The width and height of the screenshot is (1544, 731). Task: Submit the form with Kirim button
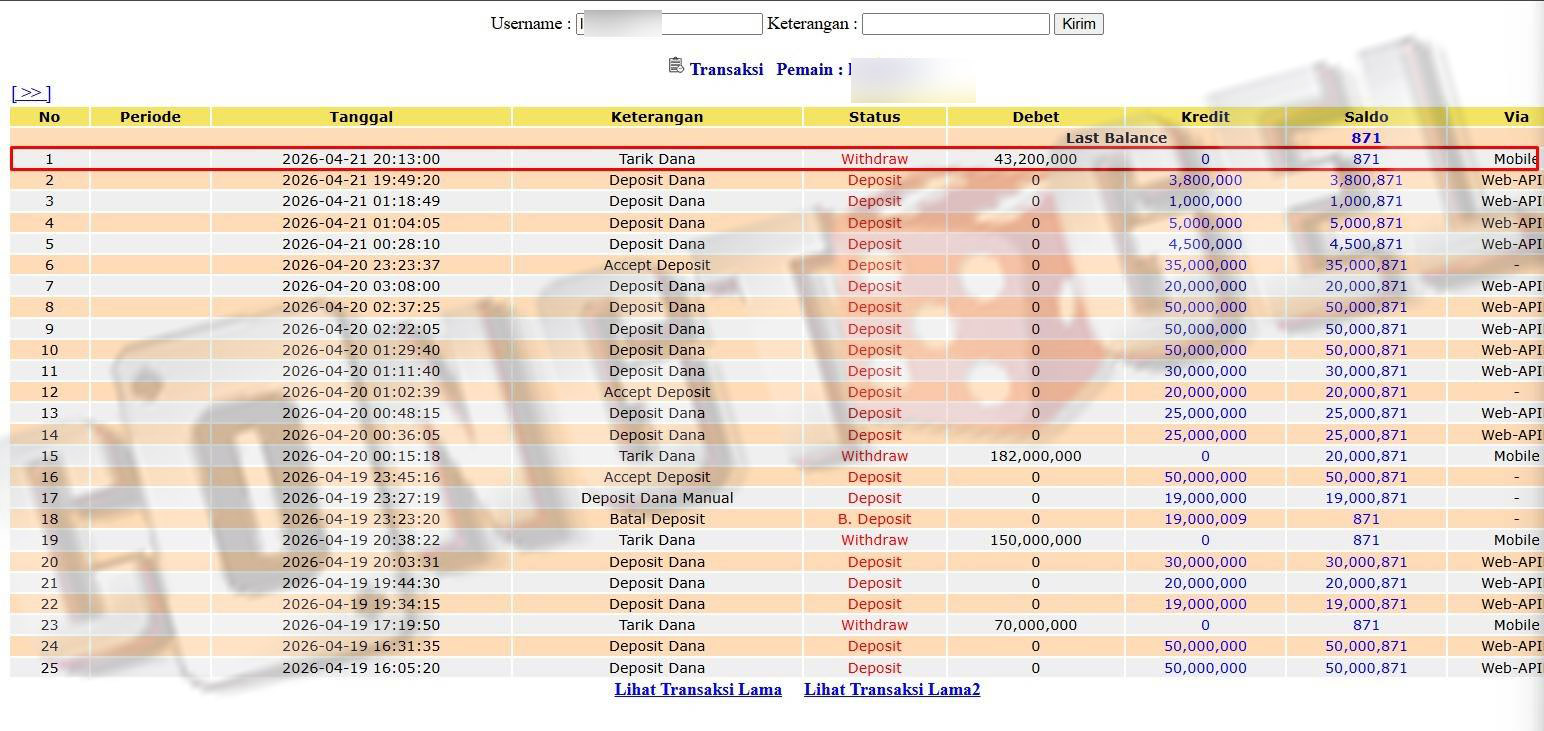pos(1078,24)
